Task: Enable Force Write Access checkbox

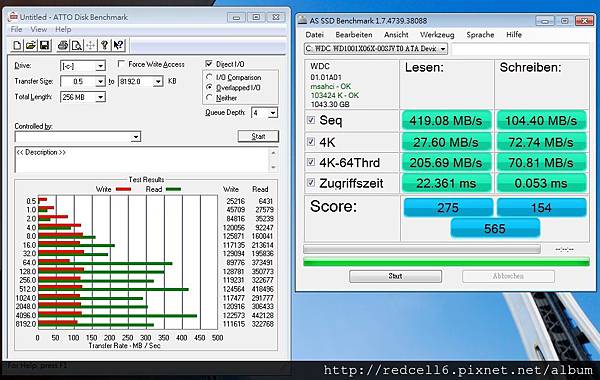Action: point(121,64)
